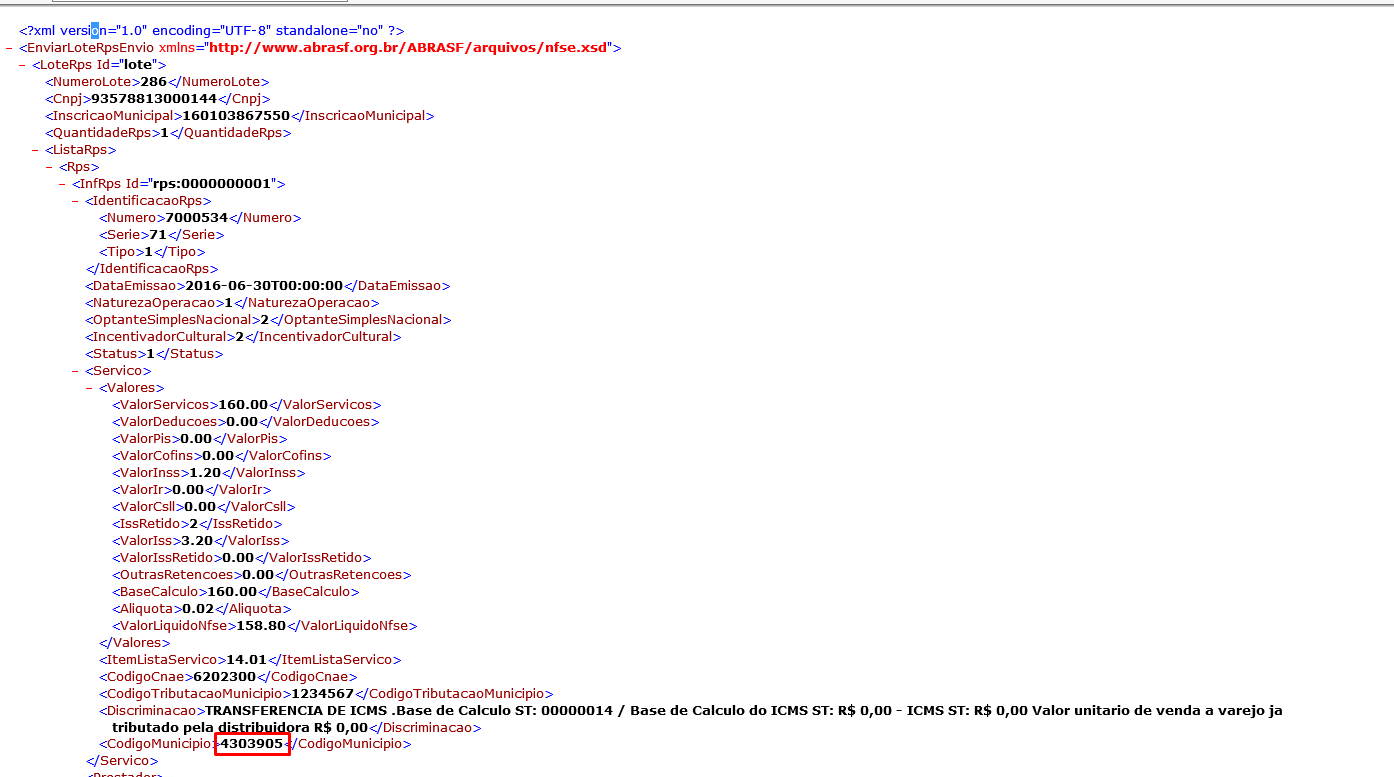Collapse the Servico element
The height and width of the screenshot is (777, 1394).
point(75,371)
